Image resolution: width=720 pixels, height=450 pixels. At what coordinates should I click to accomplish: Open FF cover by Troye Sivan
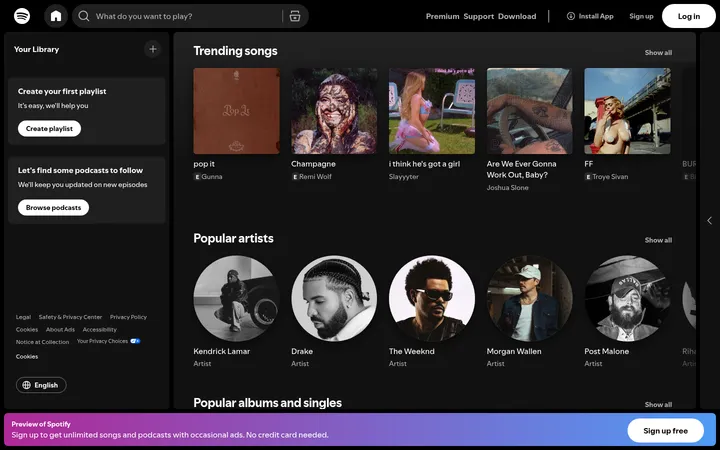pyautogui.click(x=627, y=111)
